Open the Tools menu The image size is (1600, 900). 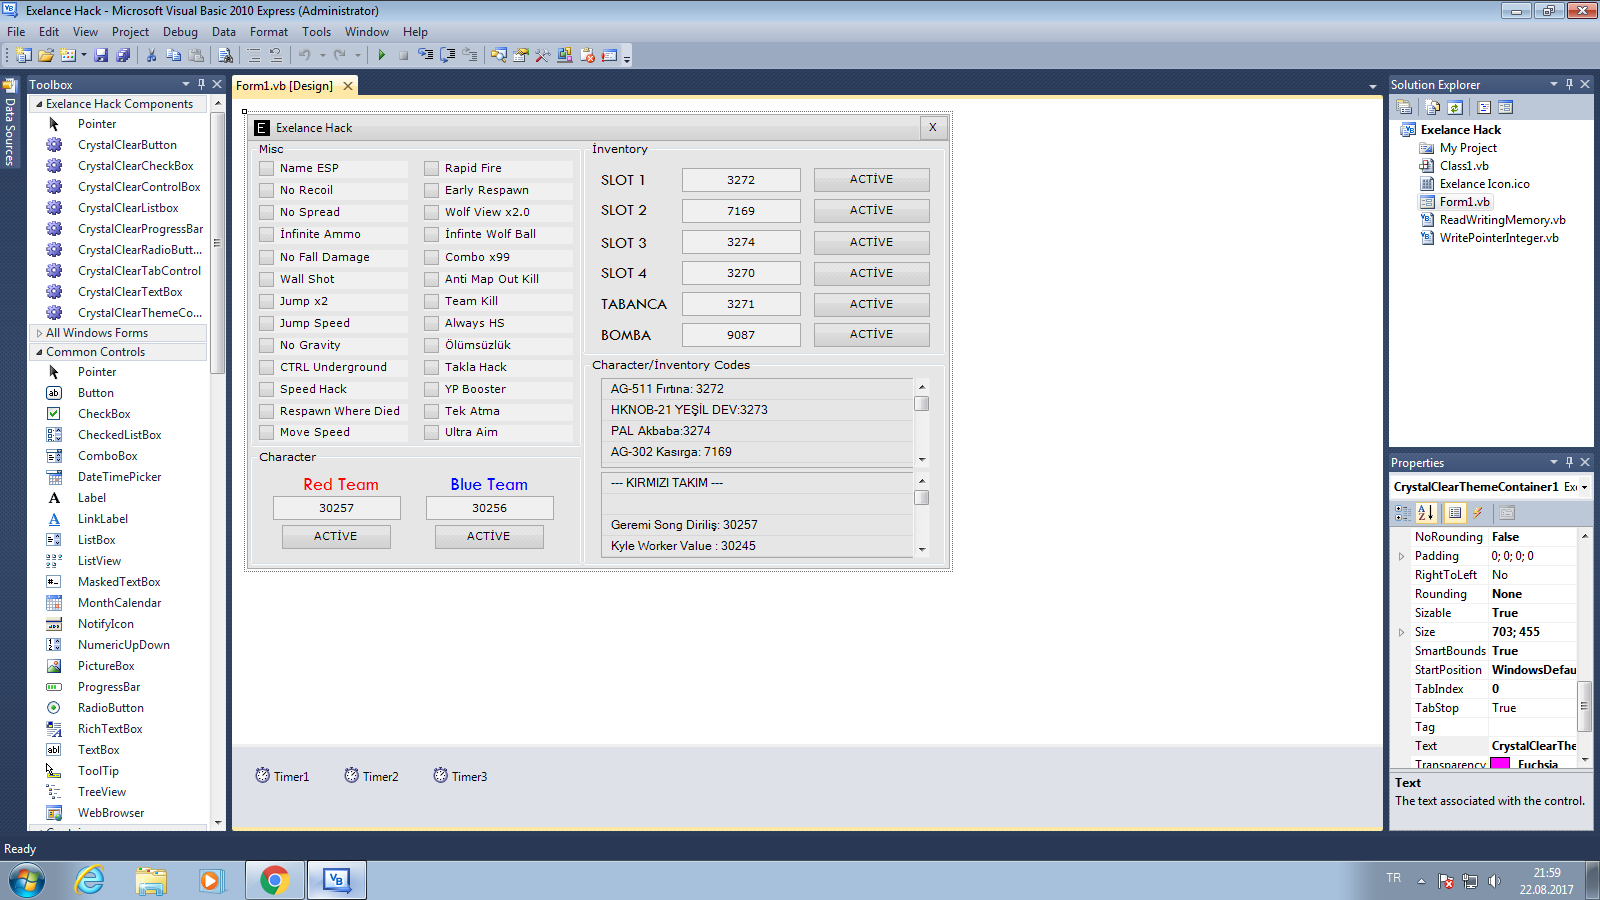coord(316,32)
